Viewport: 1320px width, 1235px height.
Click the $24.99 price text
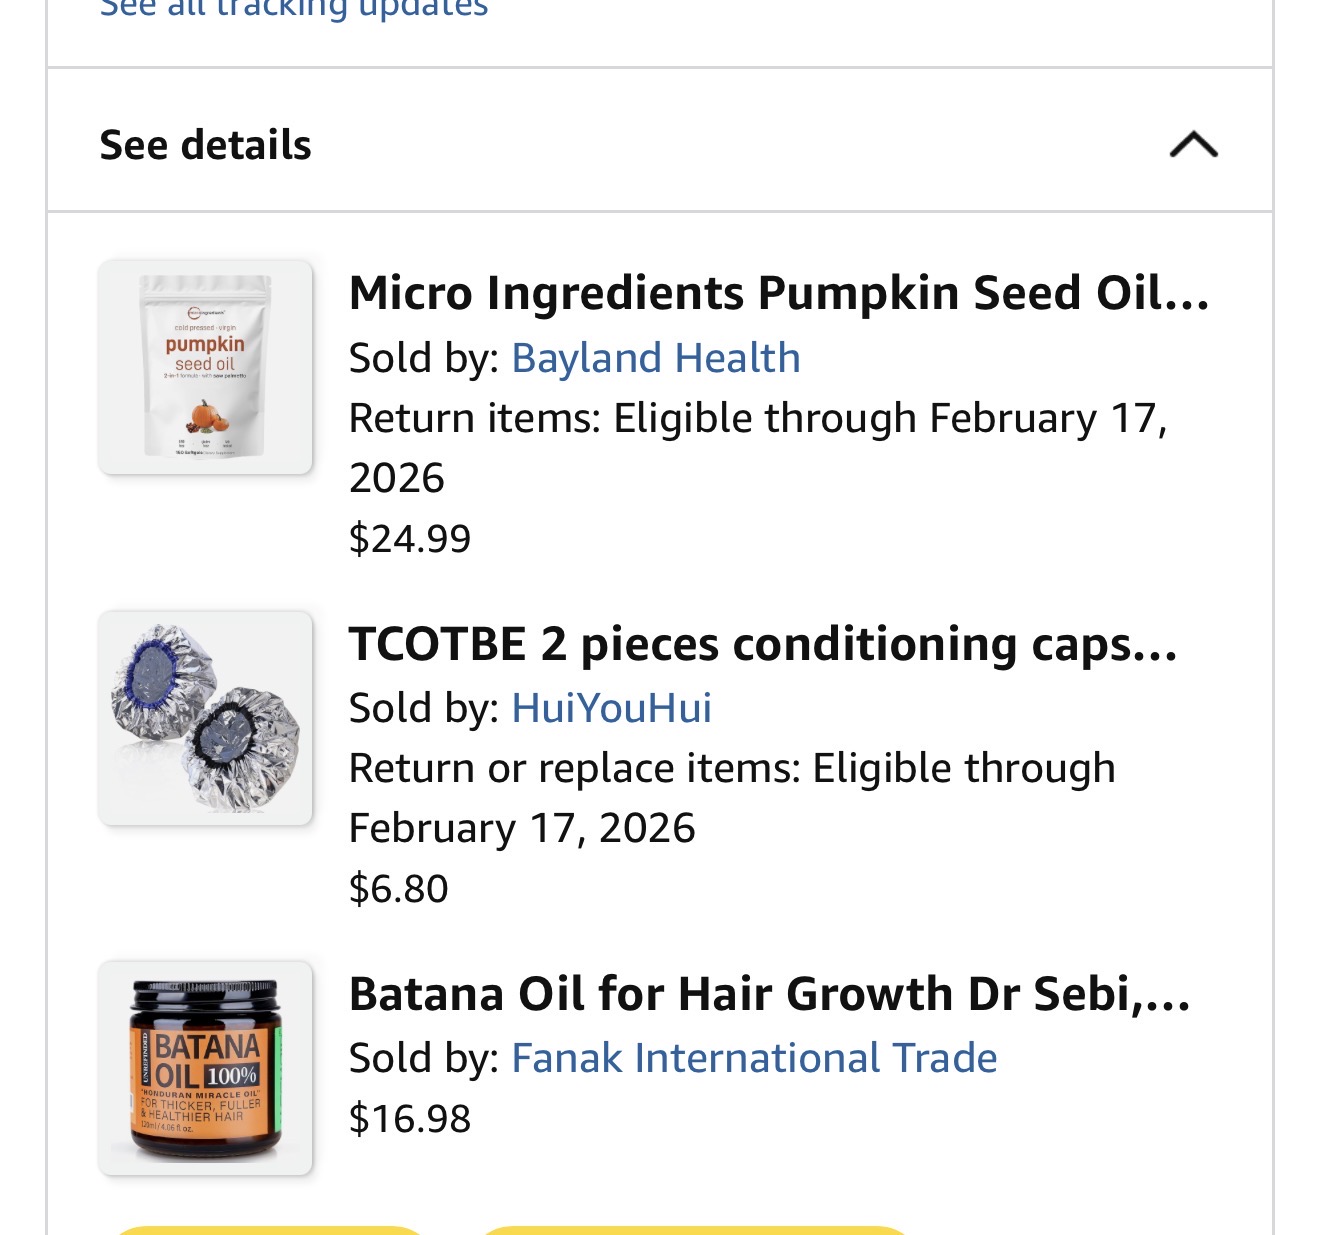[409, 538]
